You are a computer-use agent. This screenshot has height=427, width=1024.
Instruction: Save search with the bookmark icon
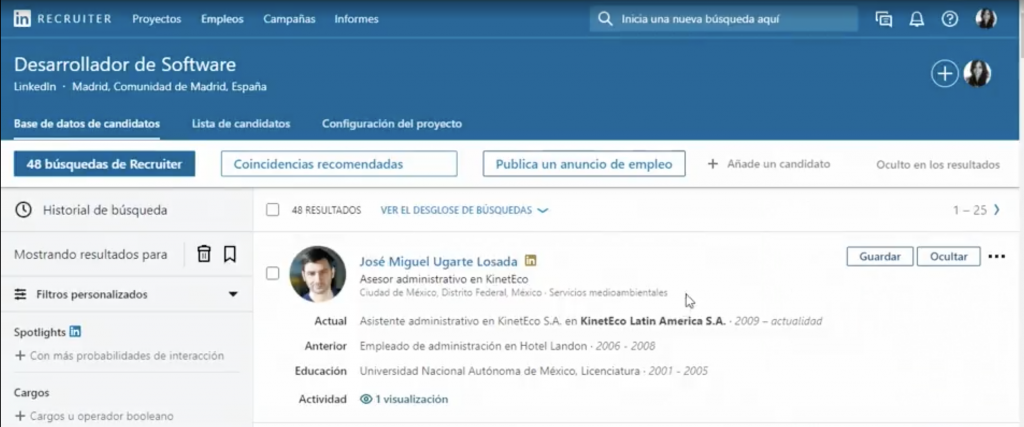tap(230, 254)
